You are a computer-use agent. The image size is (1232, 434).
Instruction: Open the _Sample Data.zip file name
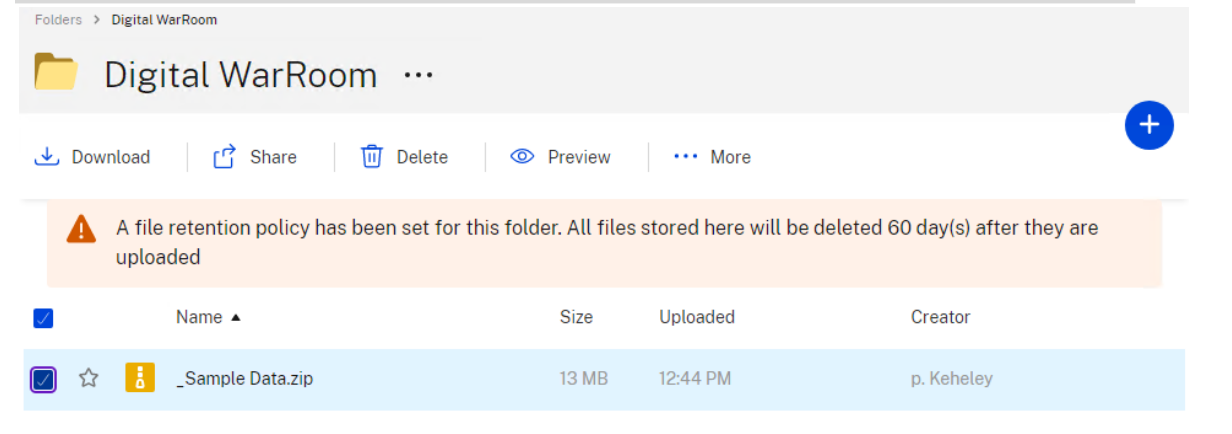[x=244, y=379]
